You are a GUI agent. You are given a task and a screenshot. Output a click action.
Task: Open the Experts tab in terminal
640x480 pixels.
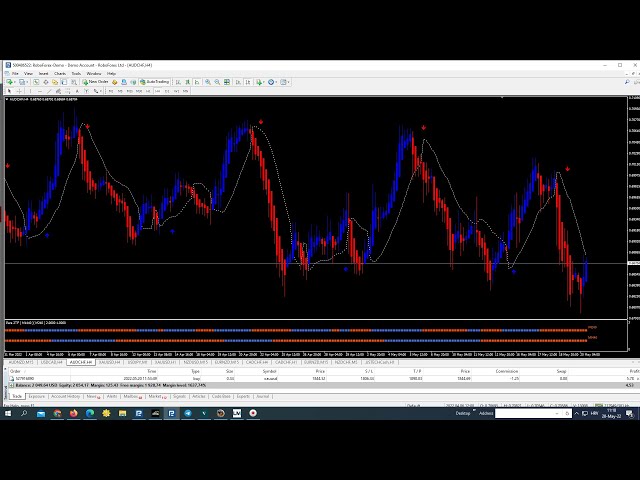point(241,396)
